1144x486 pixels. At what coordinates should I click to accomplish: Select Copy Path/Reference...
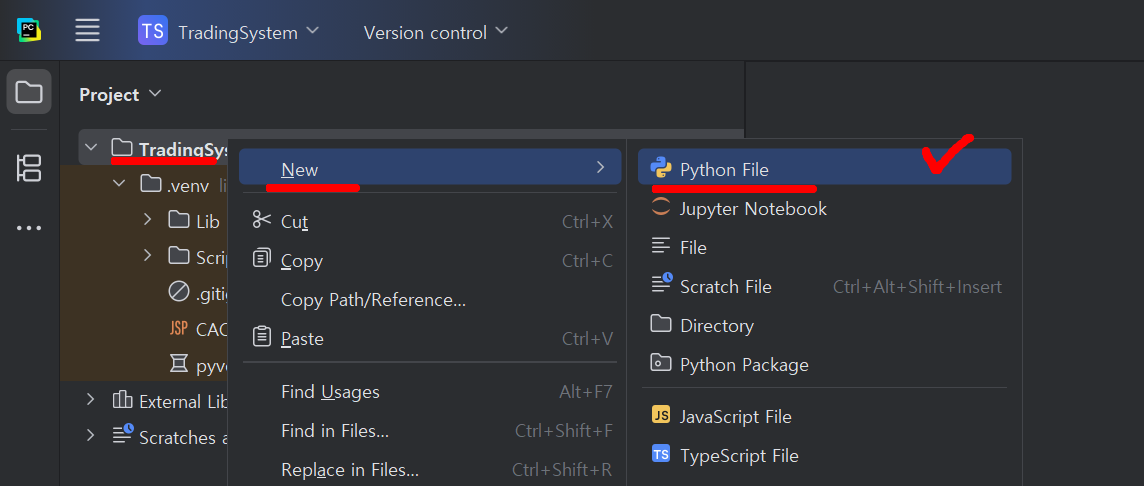pos(430,299)
